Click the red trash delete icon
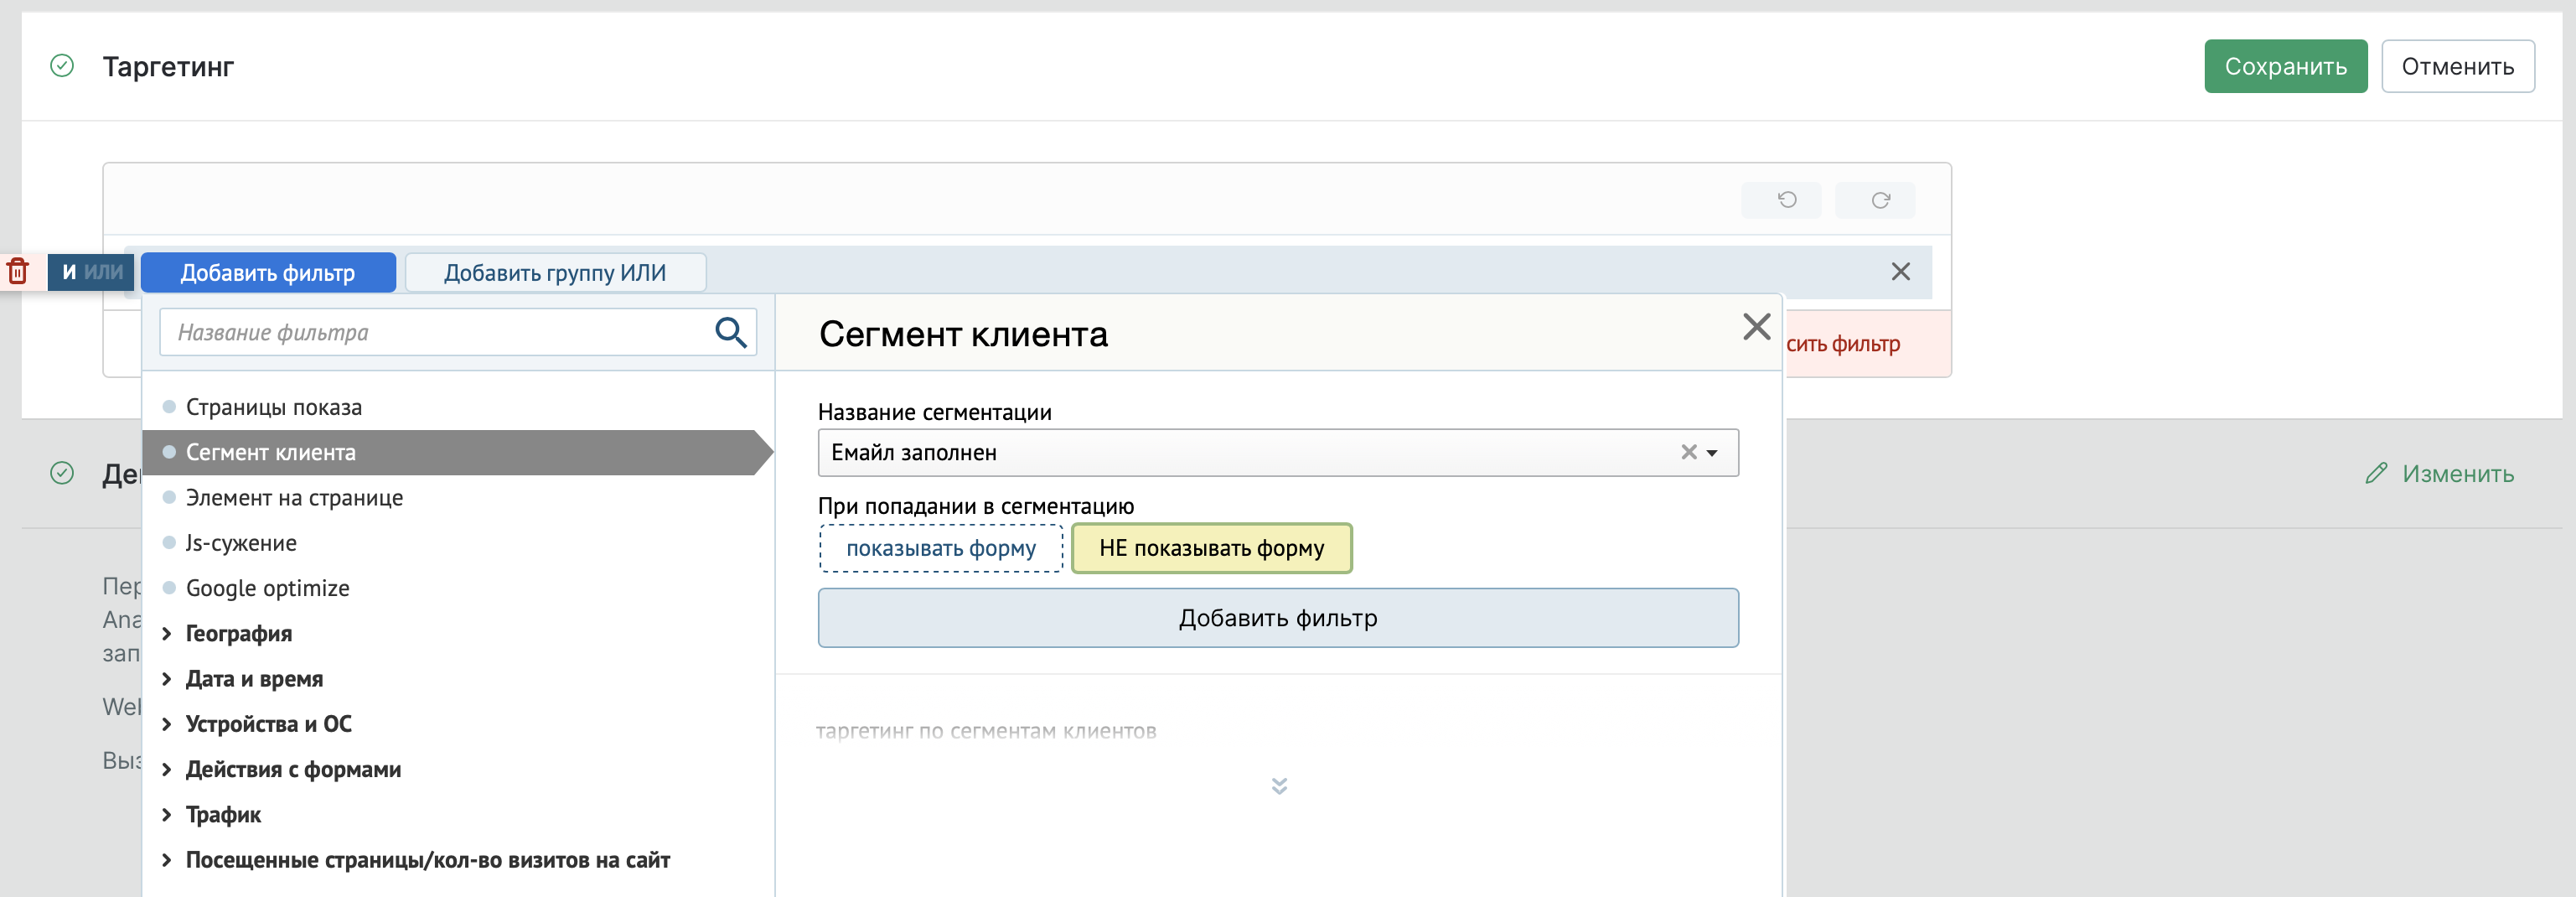The image size is (2576, 897). point(18,271)
